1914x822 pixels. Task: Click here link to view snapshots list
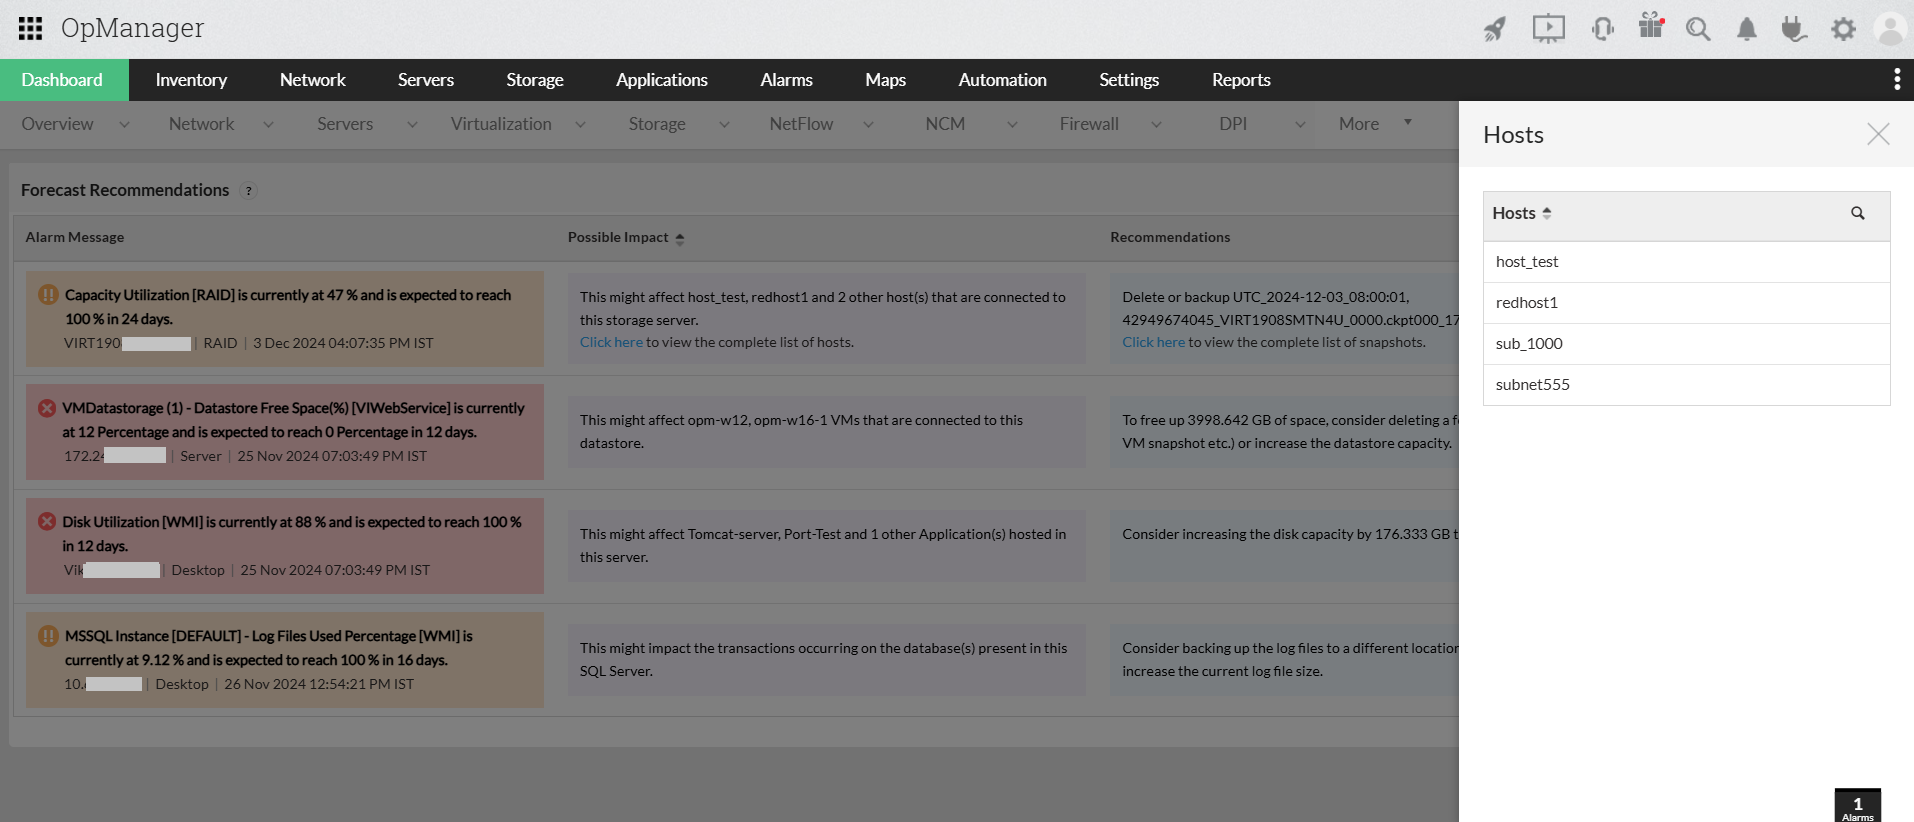tap(1153, 342)
